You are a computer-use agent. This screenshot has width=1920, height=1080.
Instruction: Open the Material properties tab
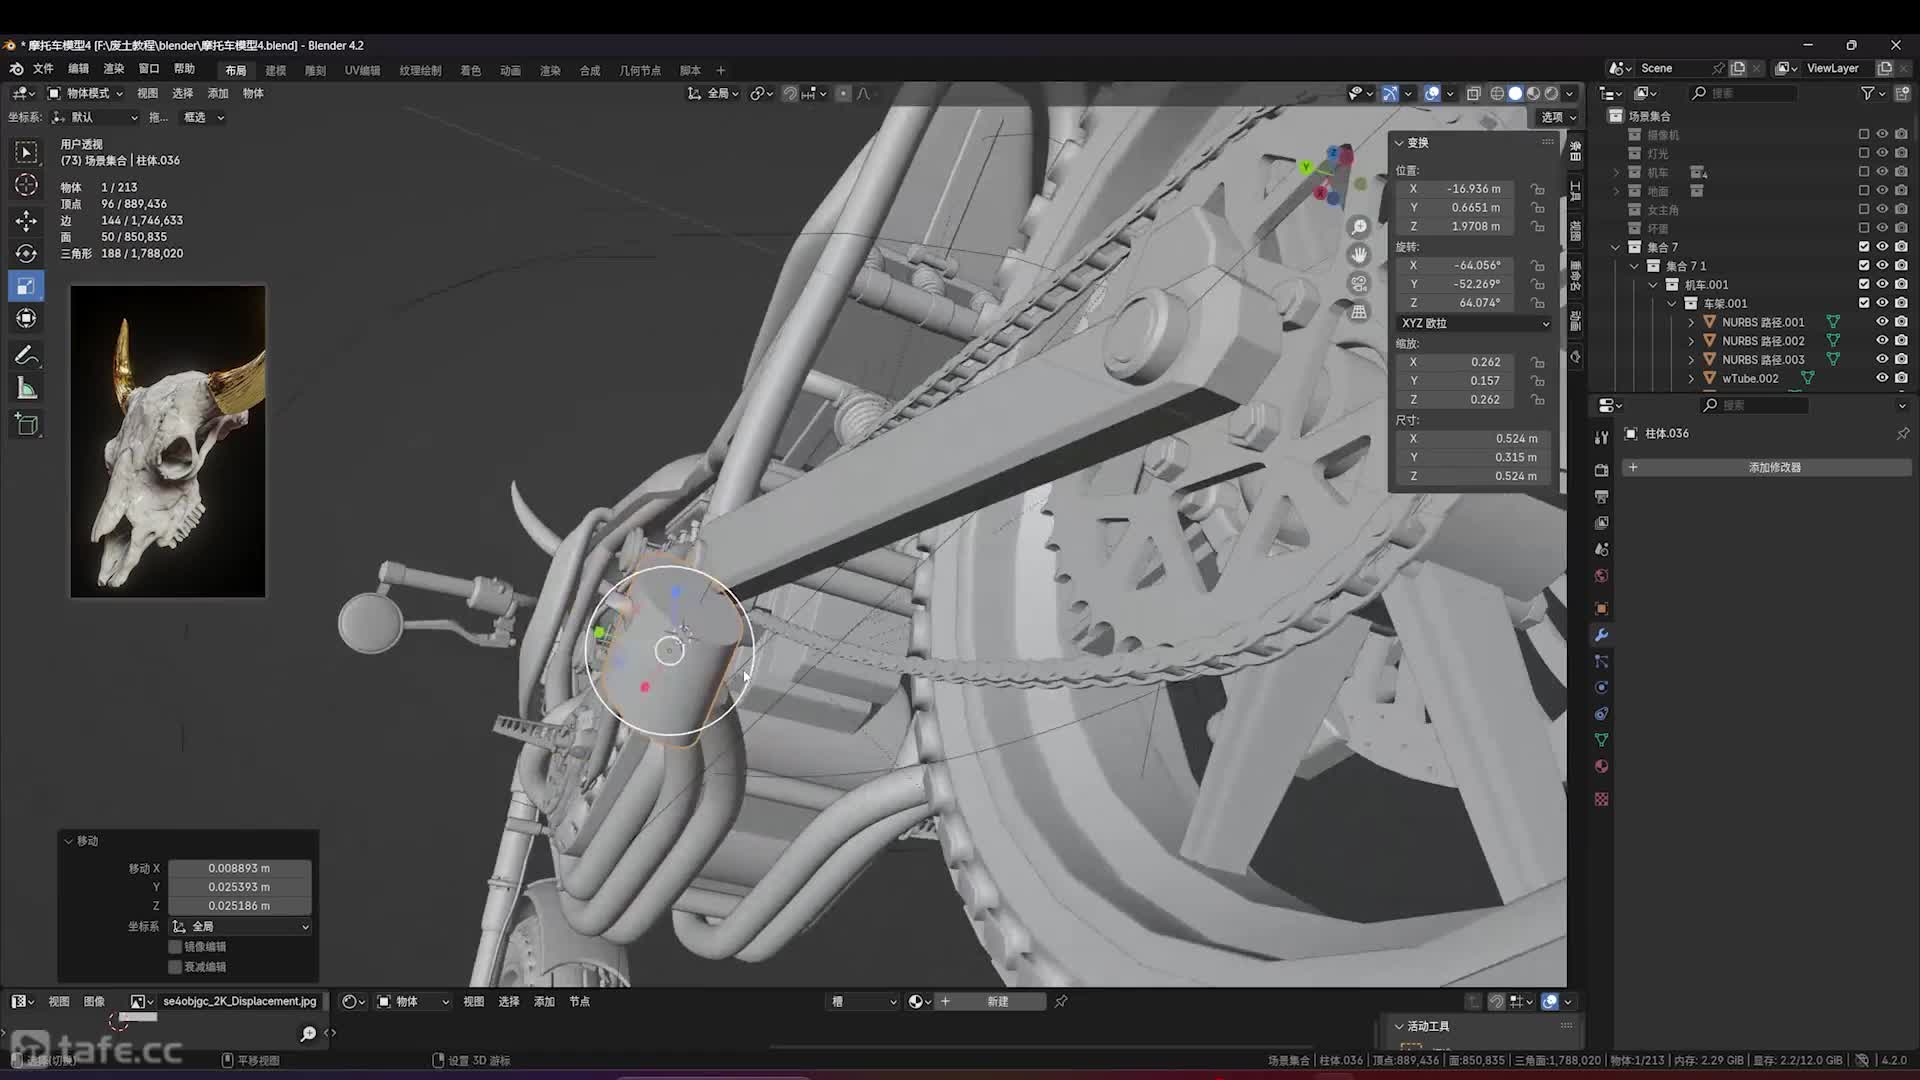pyautogui.click(x=1601, y=767)
